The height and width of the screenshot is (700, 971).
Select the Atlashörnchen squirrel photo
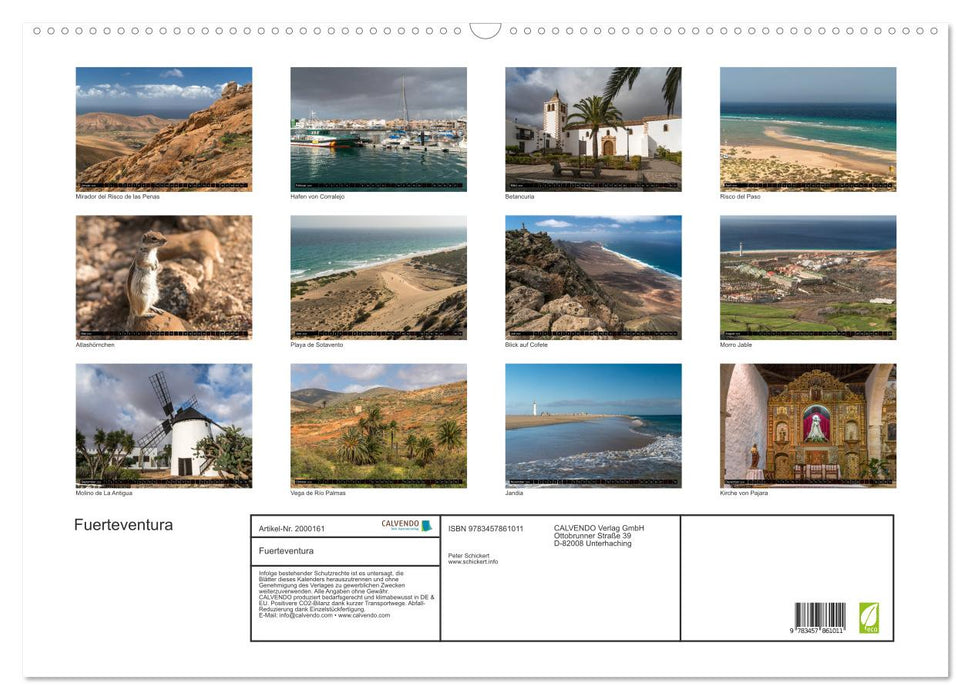tap(163, 277)
